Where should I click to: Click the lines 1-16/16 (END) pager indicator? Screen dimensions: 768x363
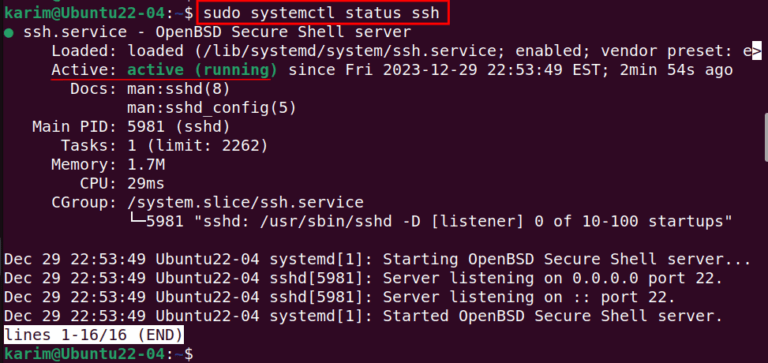click(x=94, y=335)
